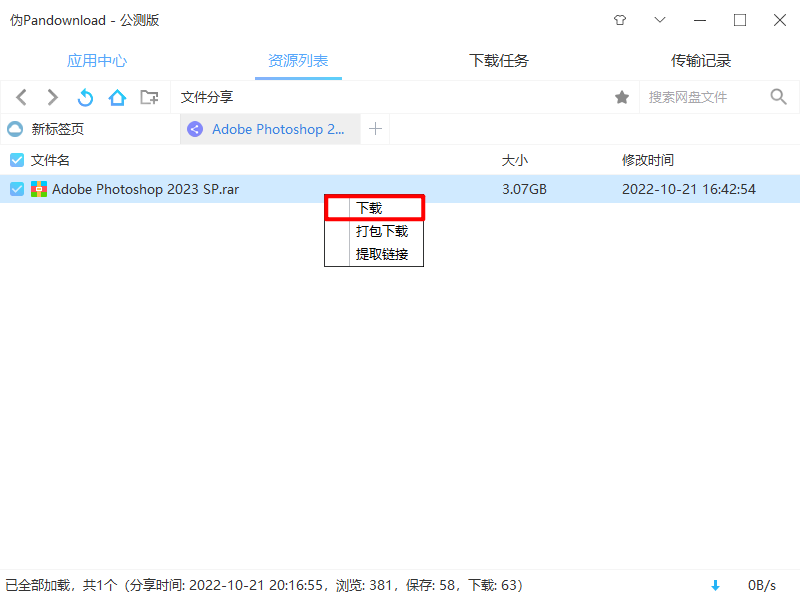Image resolution: width=800 pixels, height=600 pixels.
Task: Uncheck Adobe Photoshop 2023 SP.rar checkbox
Action: coord(17,189)
